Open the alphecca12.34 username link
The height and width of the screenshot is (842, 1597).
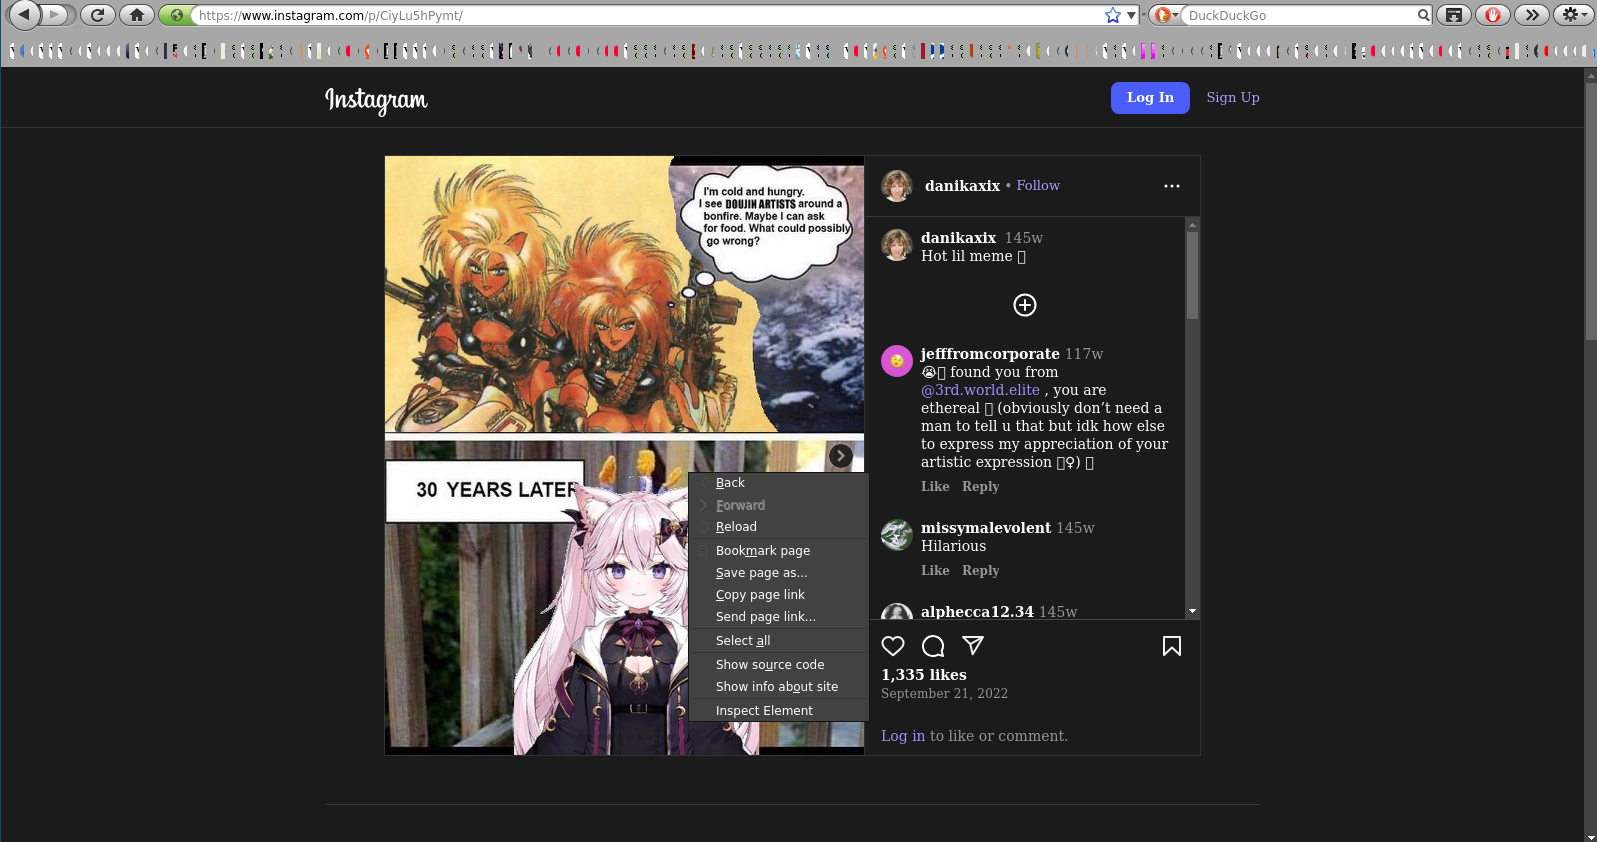click(x=977, y=611)
